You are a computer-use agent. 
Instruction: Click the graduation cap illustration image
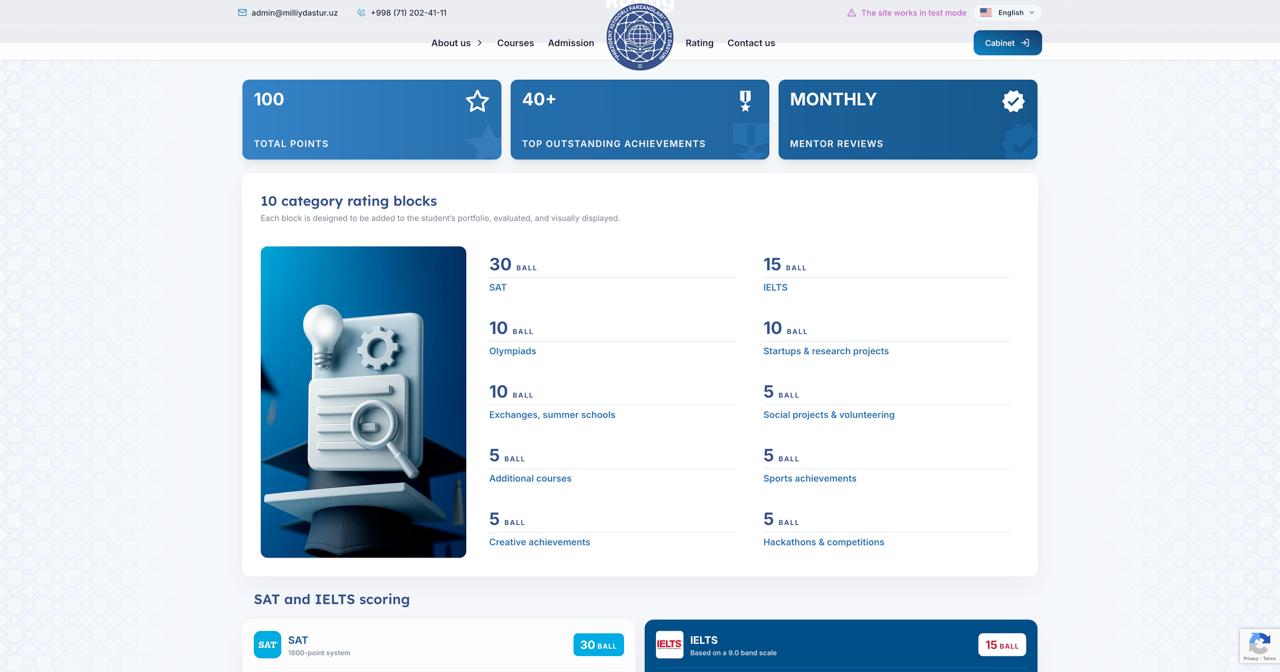pos(363,402)
